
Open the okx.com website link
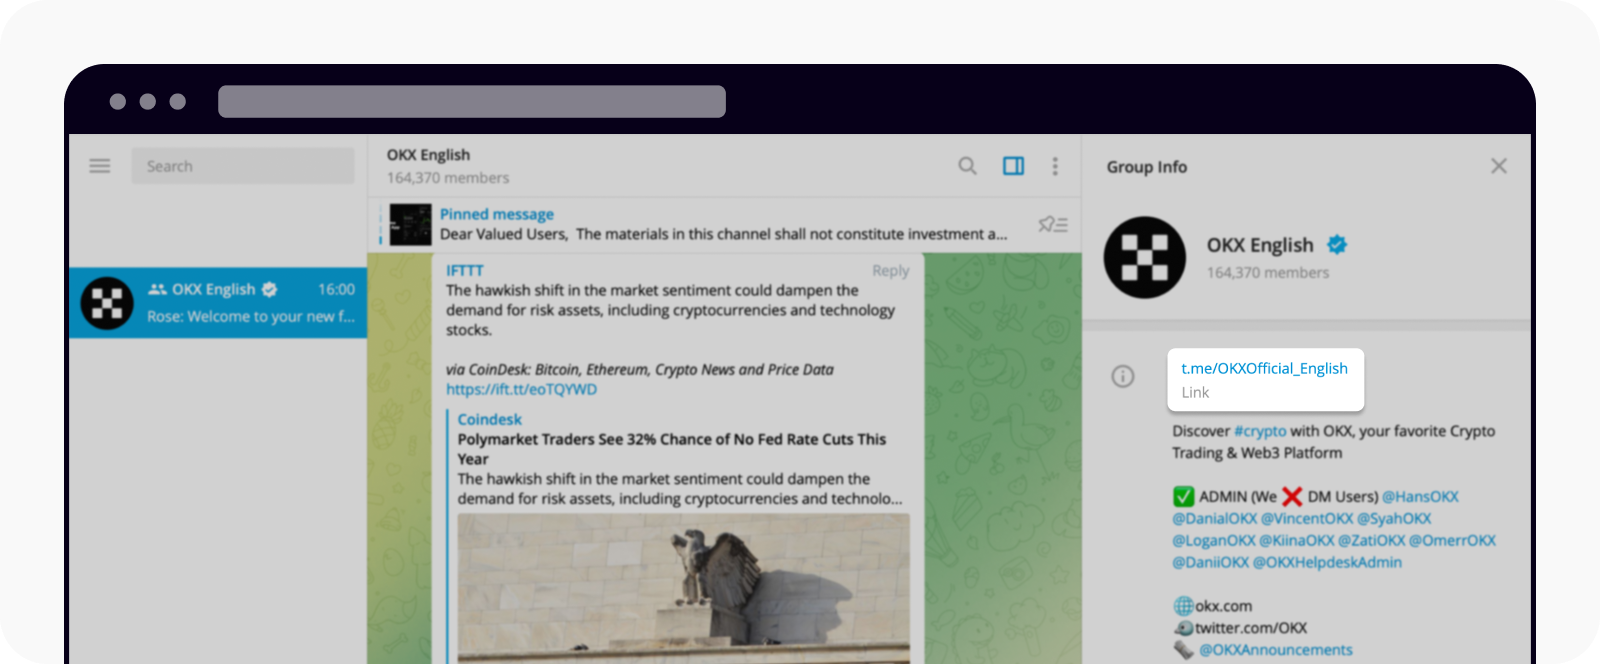pos(1223,606)
